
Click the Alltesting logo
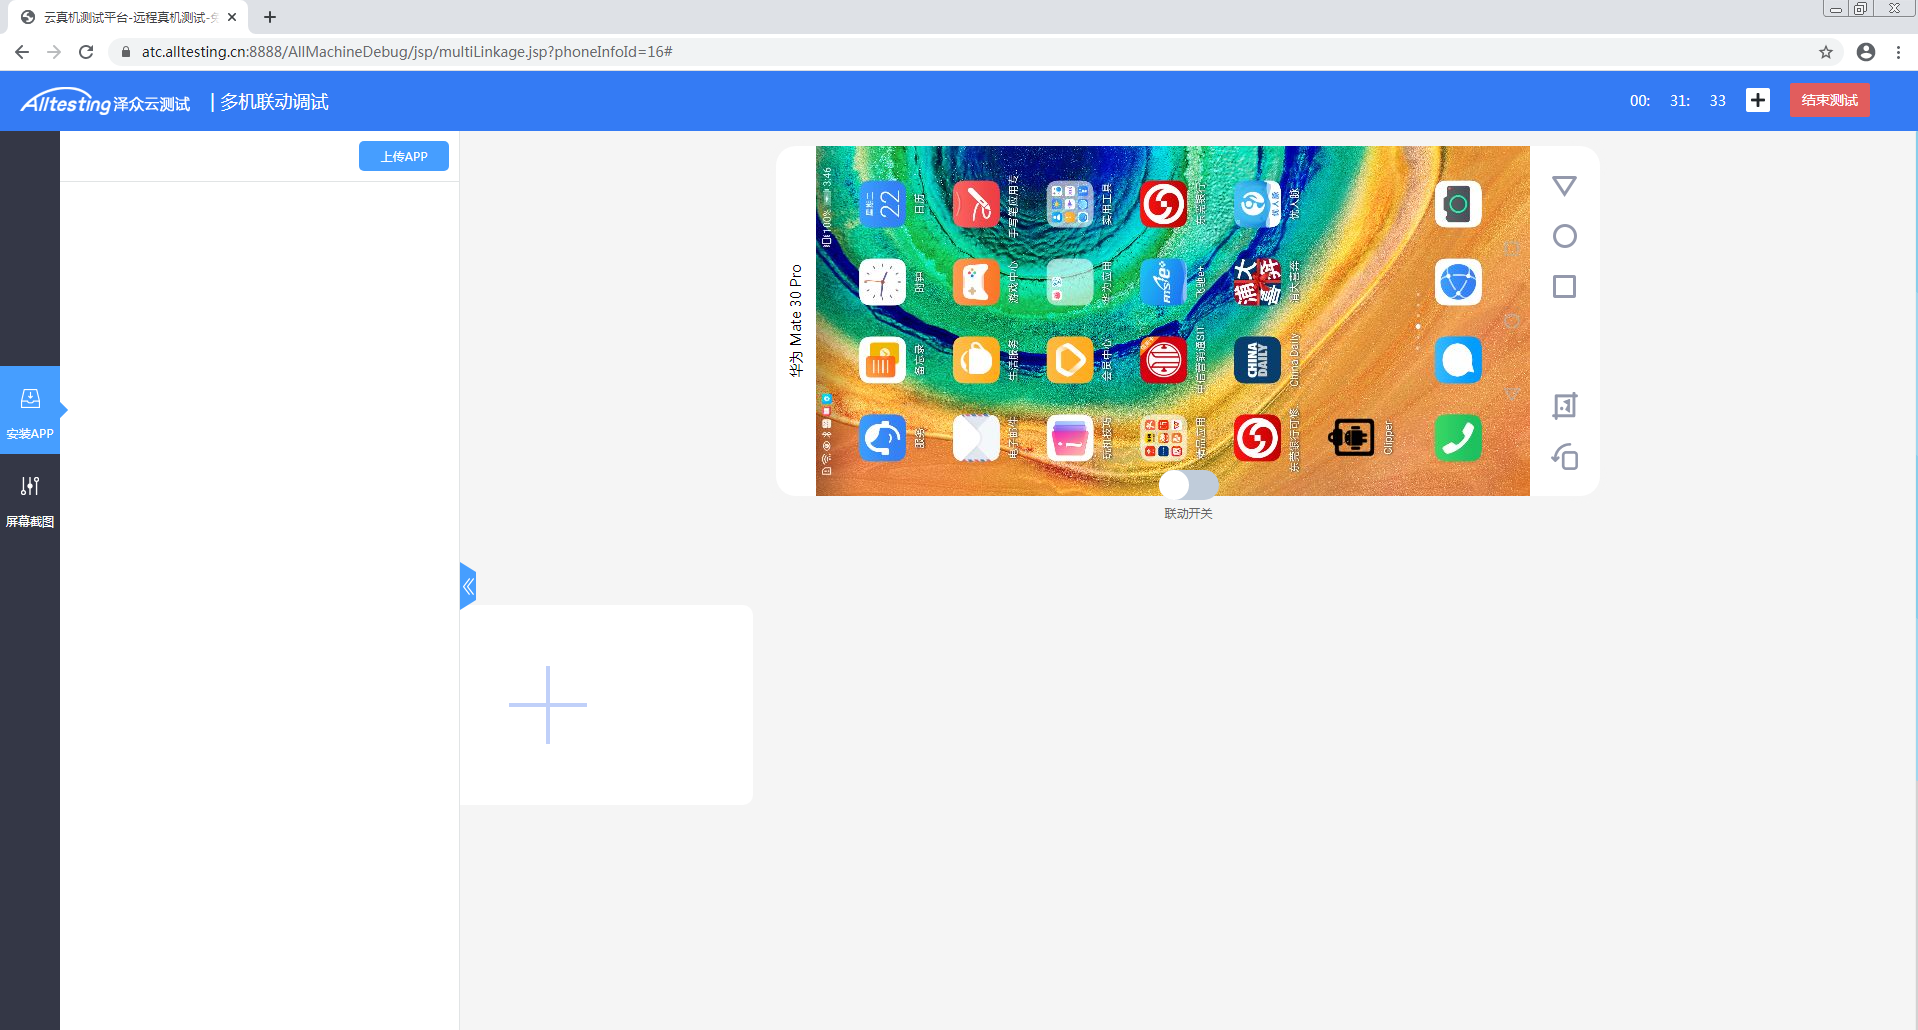tap(105, 102)
